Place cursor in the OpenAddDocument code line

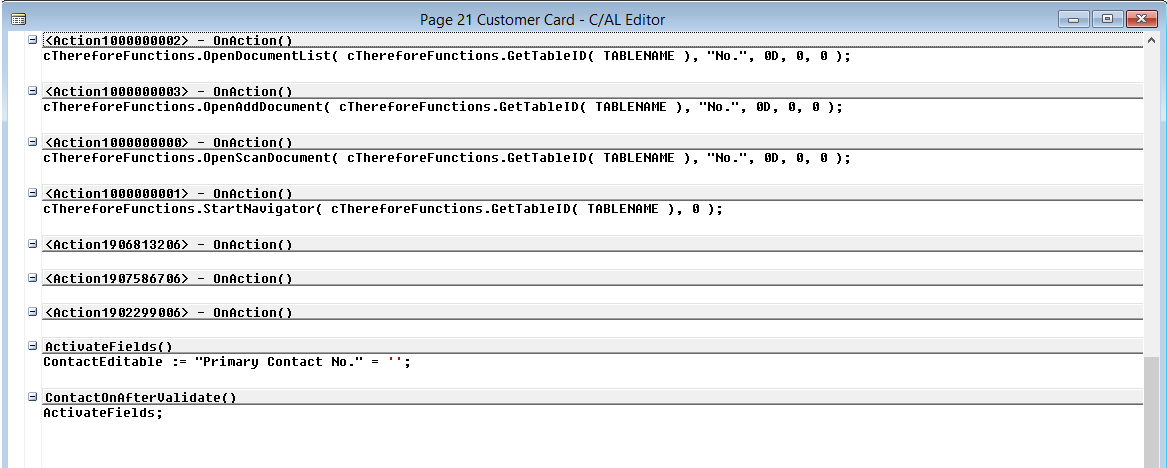pos(442,107)
